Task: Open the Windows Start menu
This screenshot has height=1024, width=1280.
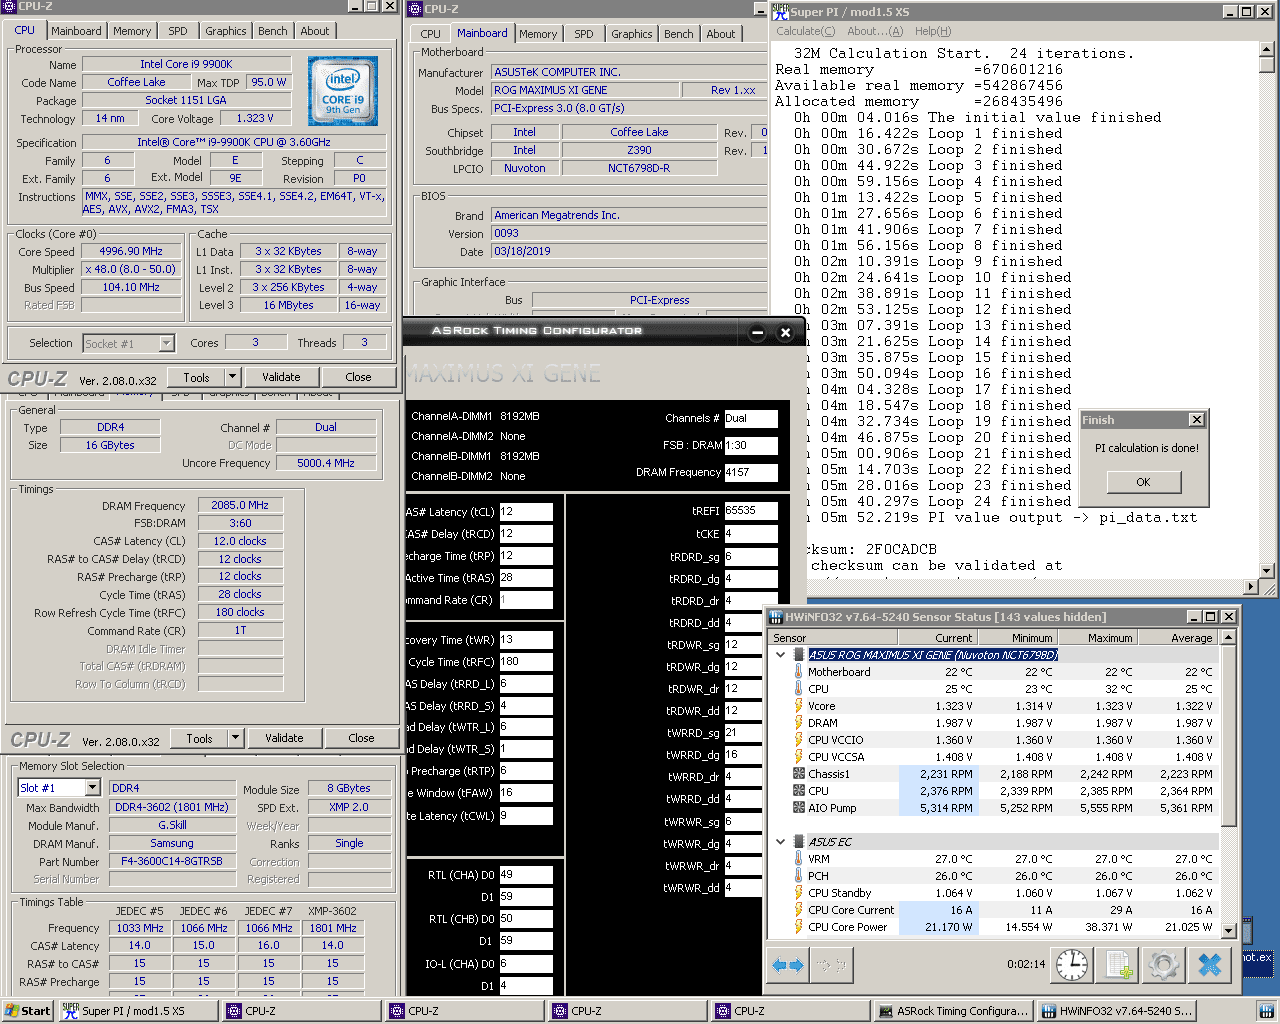Action: (x=28, y=1011)
